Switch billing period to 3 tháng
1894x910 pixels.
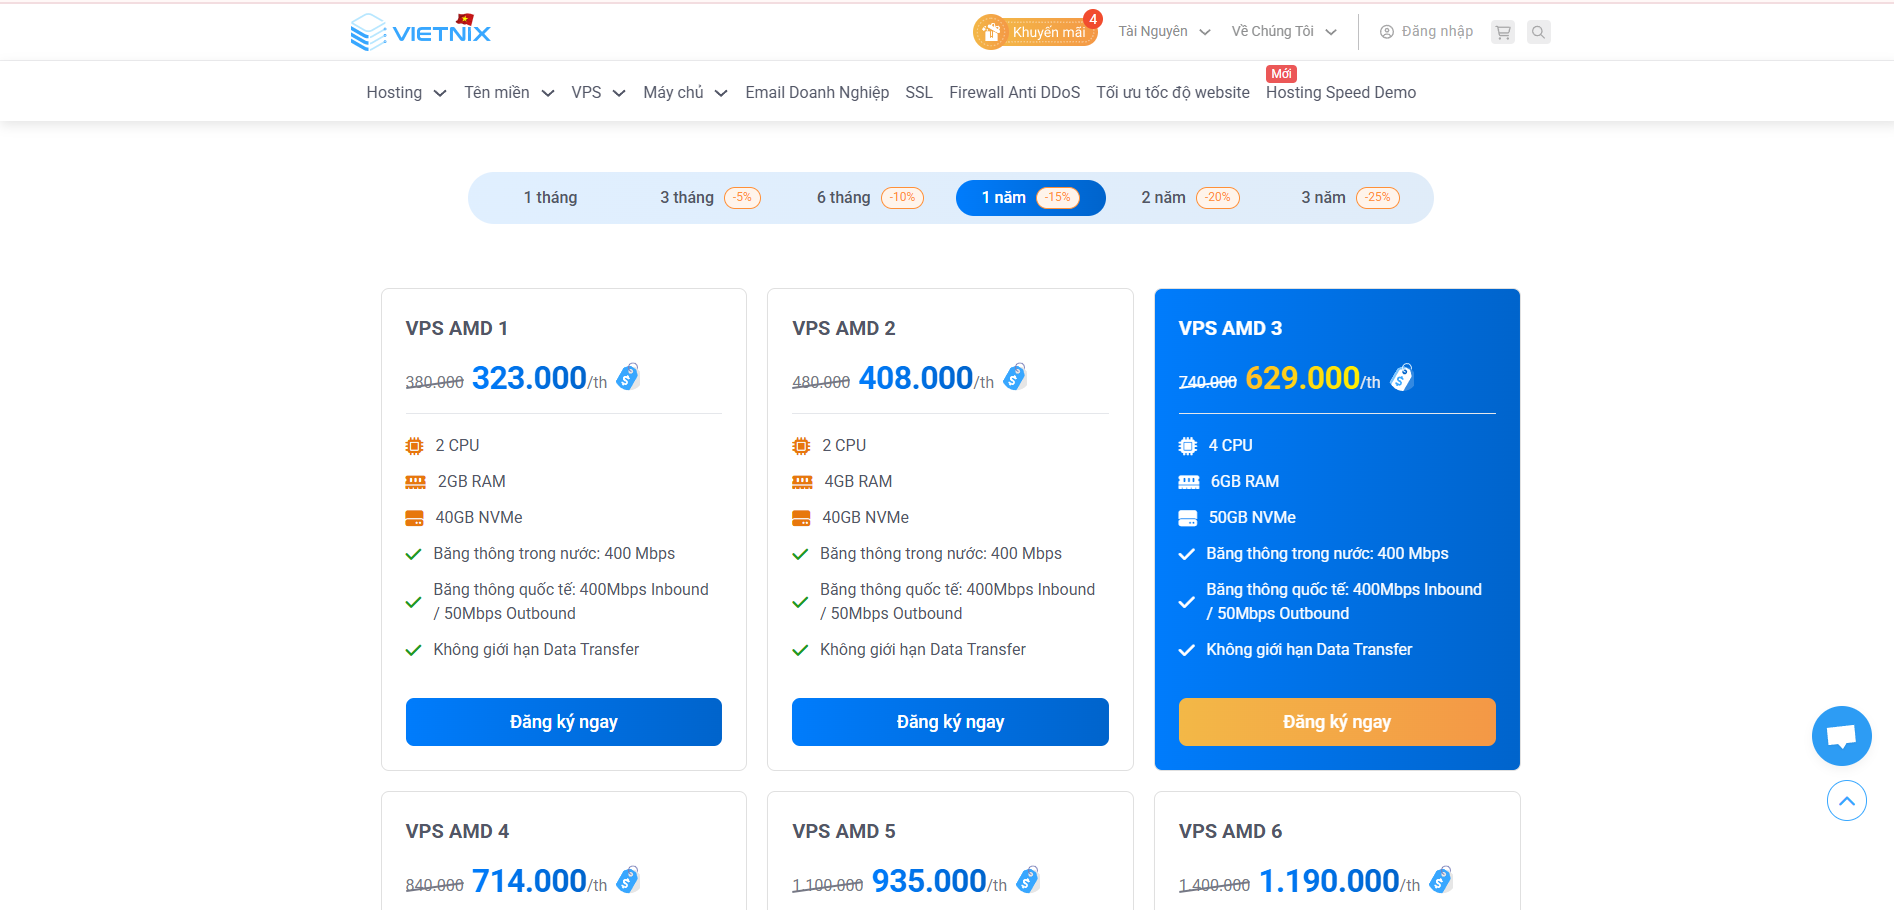point(709,198)
